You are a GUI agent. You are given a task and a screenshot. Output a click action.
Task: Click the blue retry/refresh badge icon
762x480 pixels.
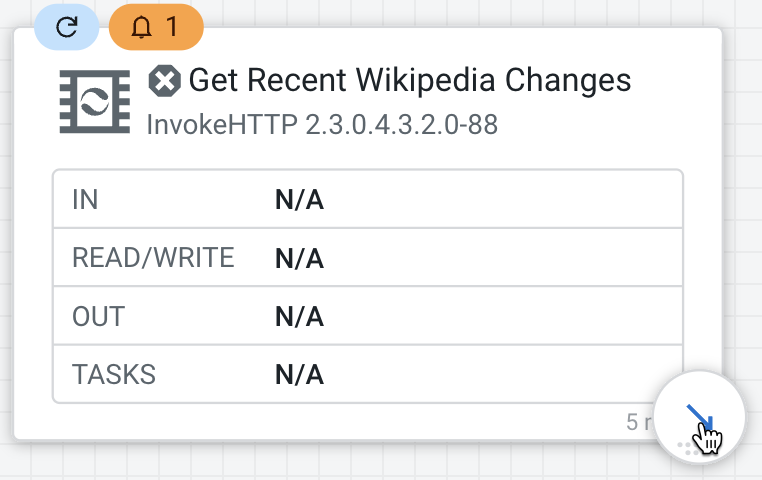tap(67, 27)
